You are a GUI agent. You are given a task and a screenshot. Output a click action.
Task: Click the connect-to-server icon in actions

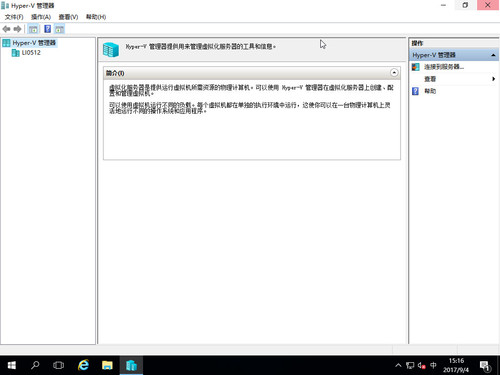coord(416,67)
